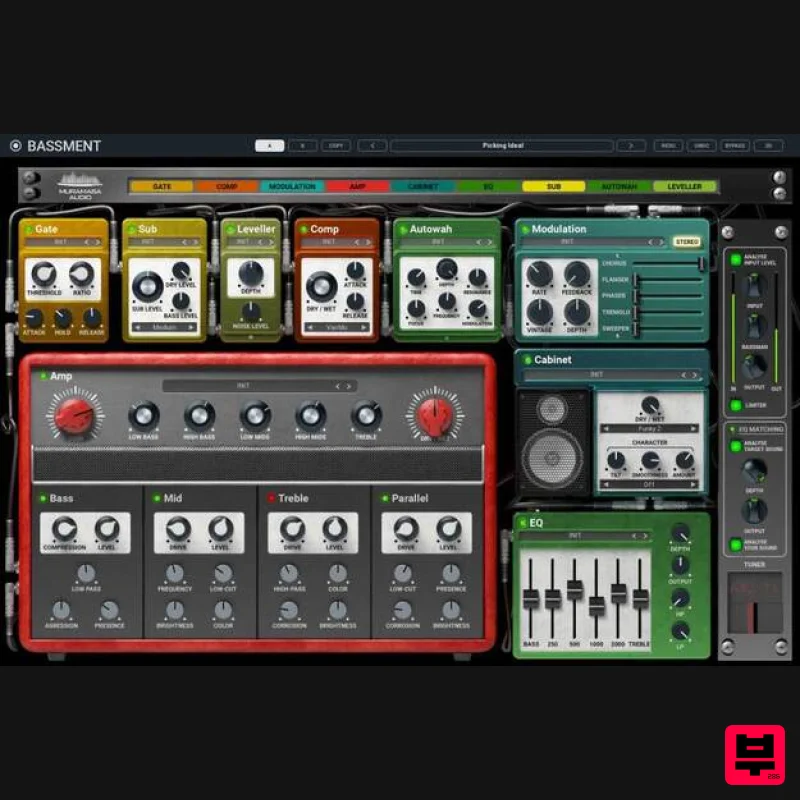The height and width of the screenshot is (800, 800).
Task: Enable the STEREO toggle on the Modulation unit
Action: [687, 241]
